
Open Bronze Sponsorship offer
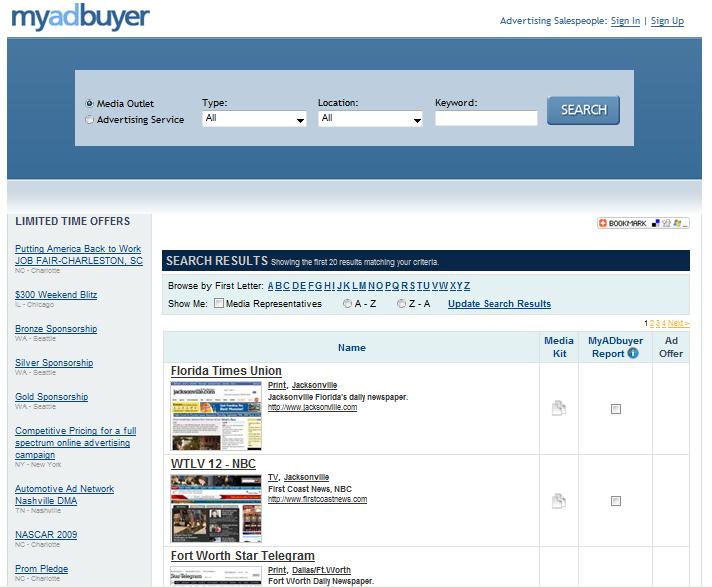[x=56, y=329]
